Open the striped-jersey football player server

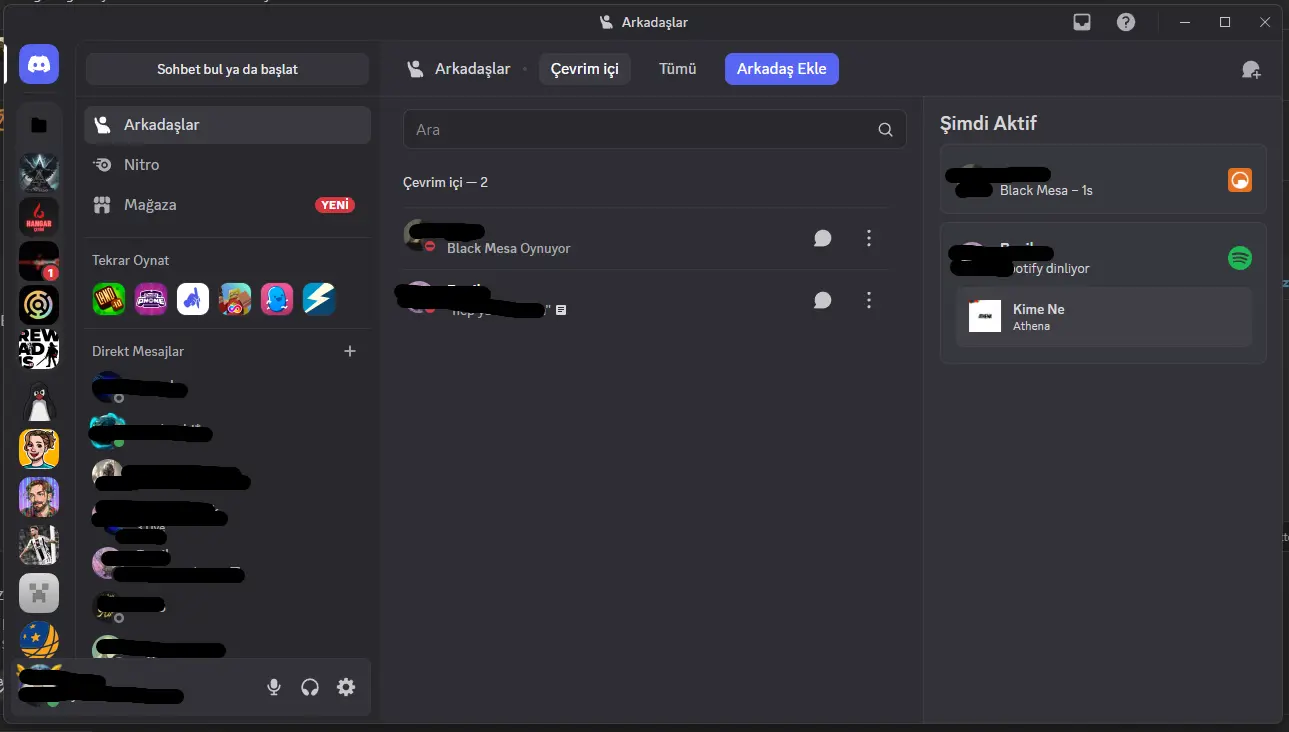(x=39, y=545)
